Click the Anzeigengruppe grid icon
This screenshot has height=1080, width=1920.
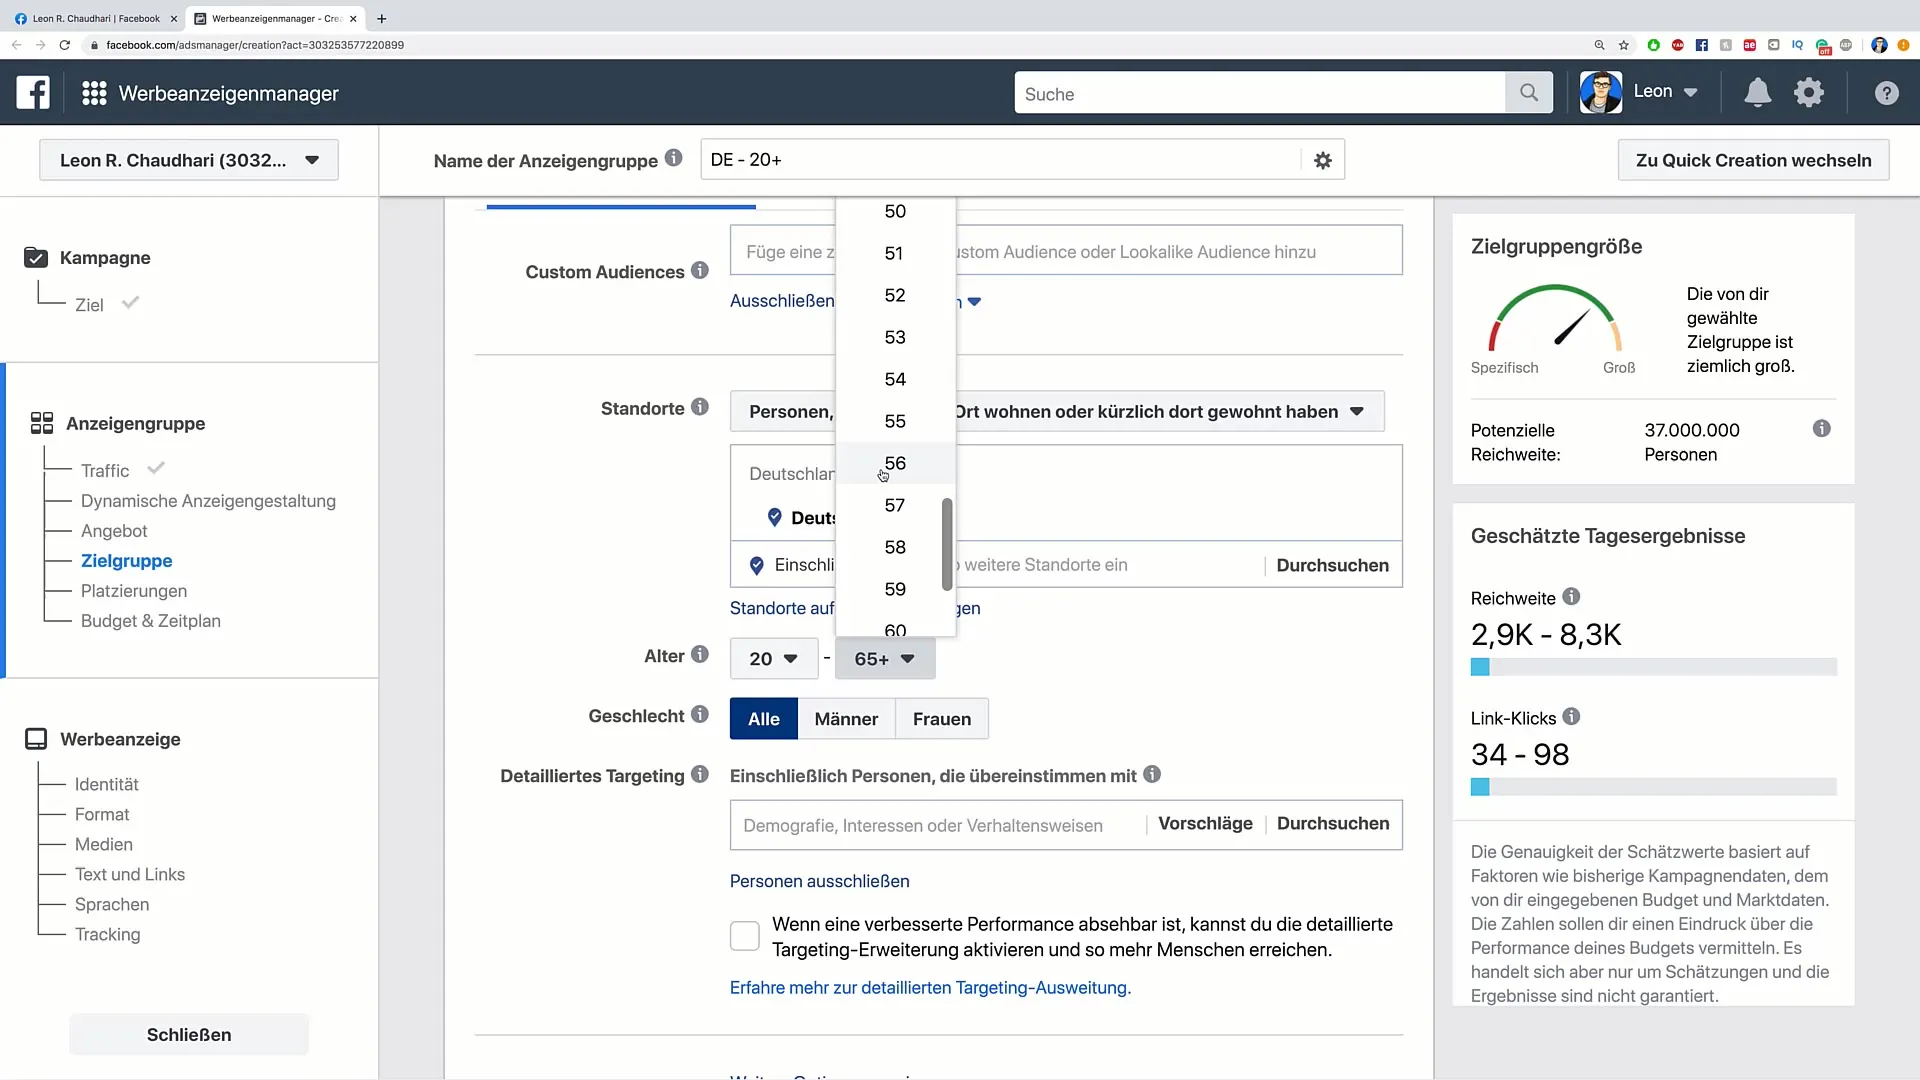tap(42, 423)
